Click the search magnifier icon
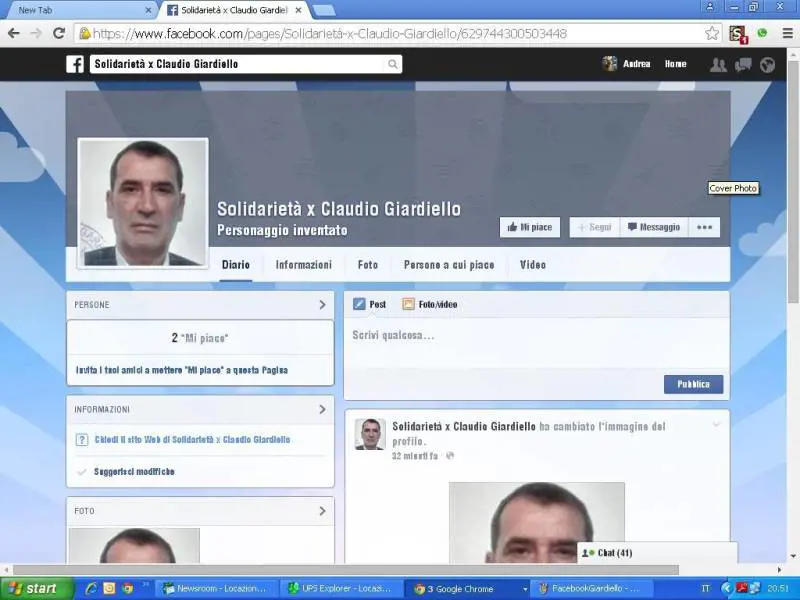The image size is (800, 600). (393, 64)
